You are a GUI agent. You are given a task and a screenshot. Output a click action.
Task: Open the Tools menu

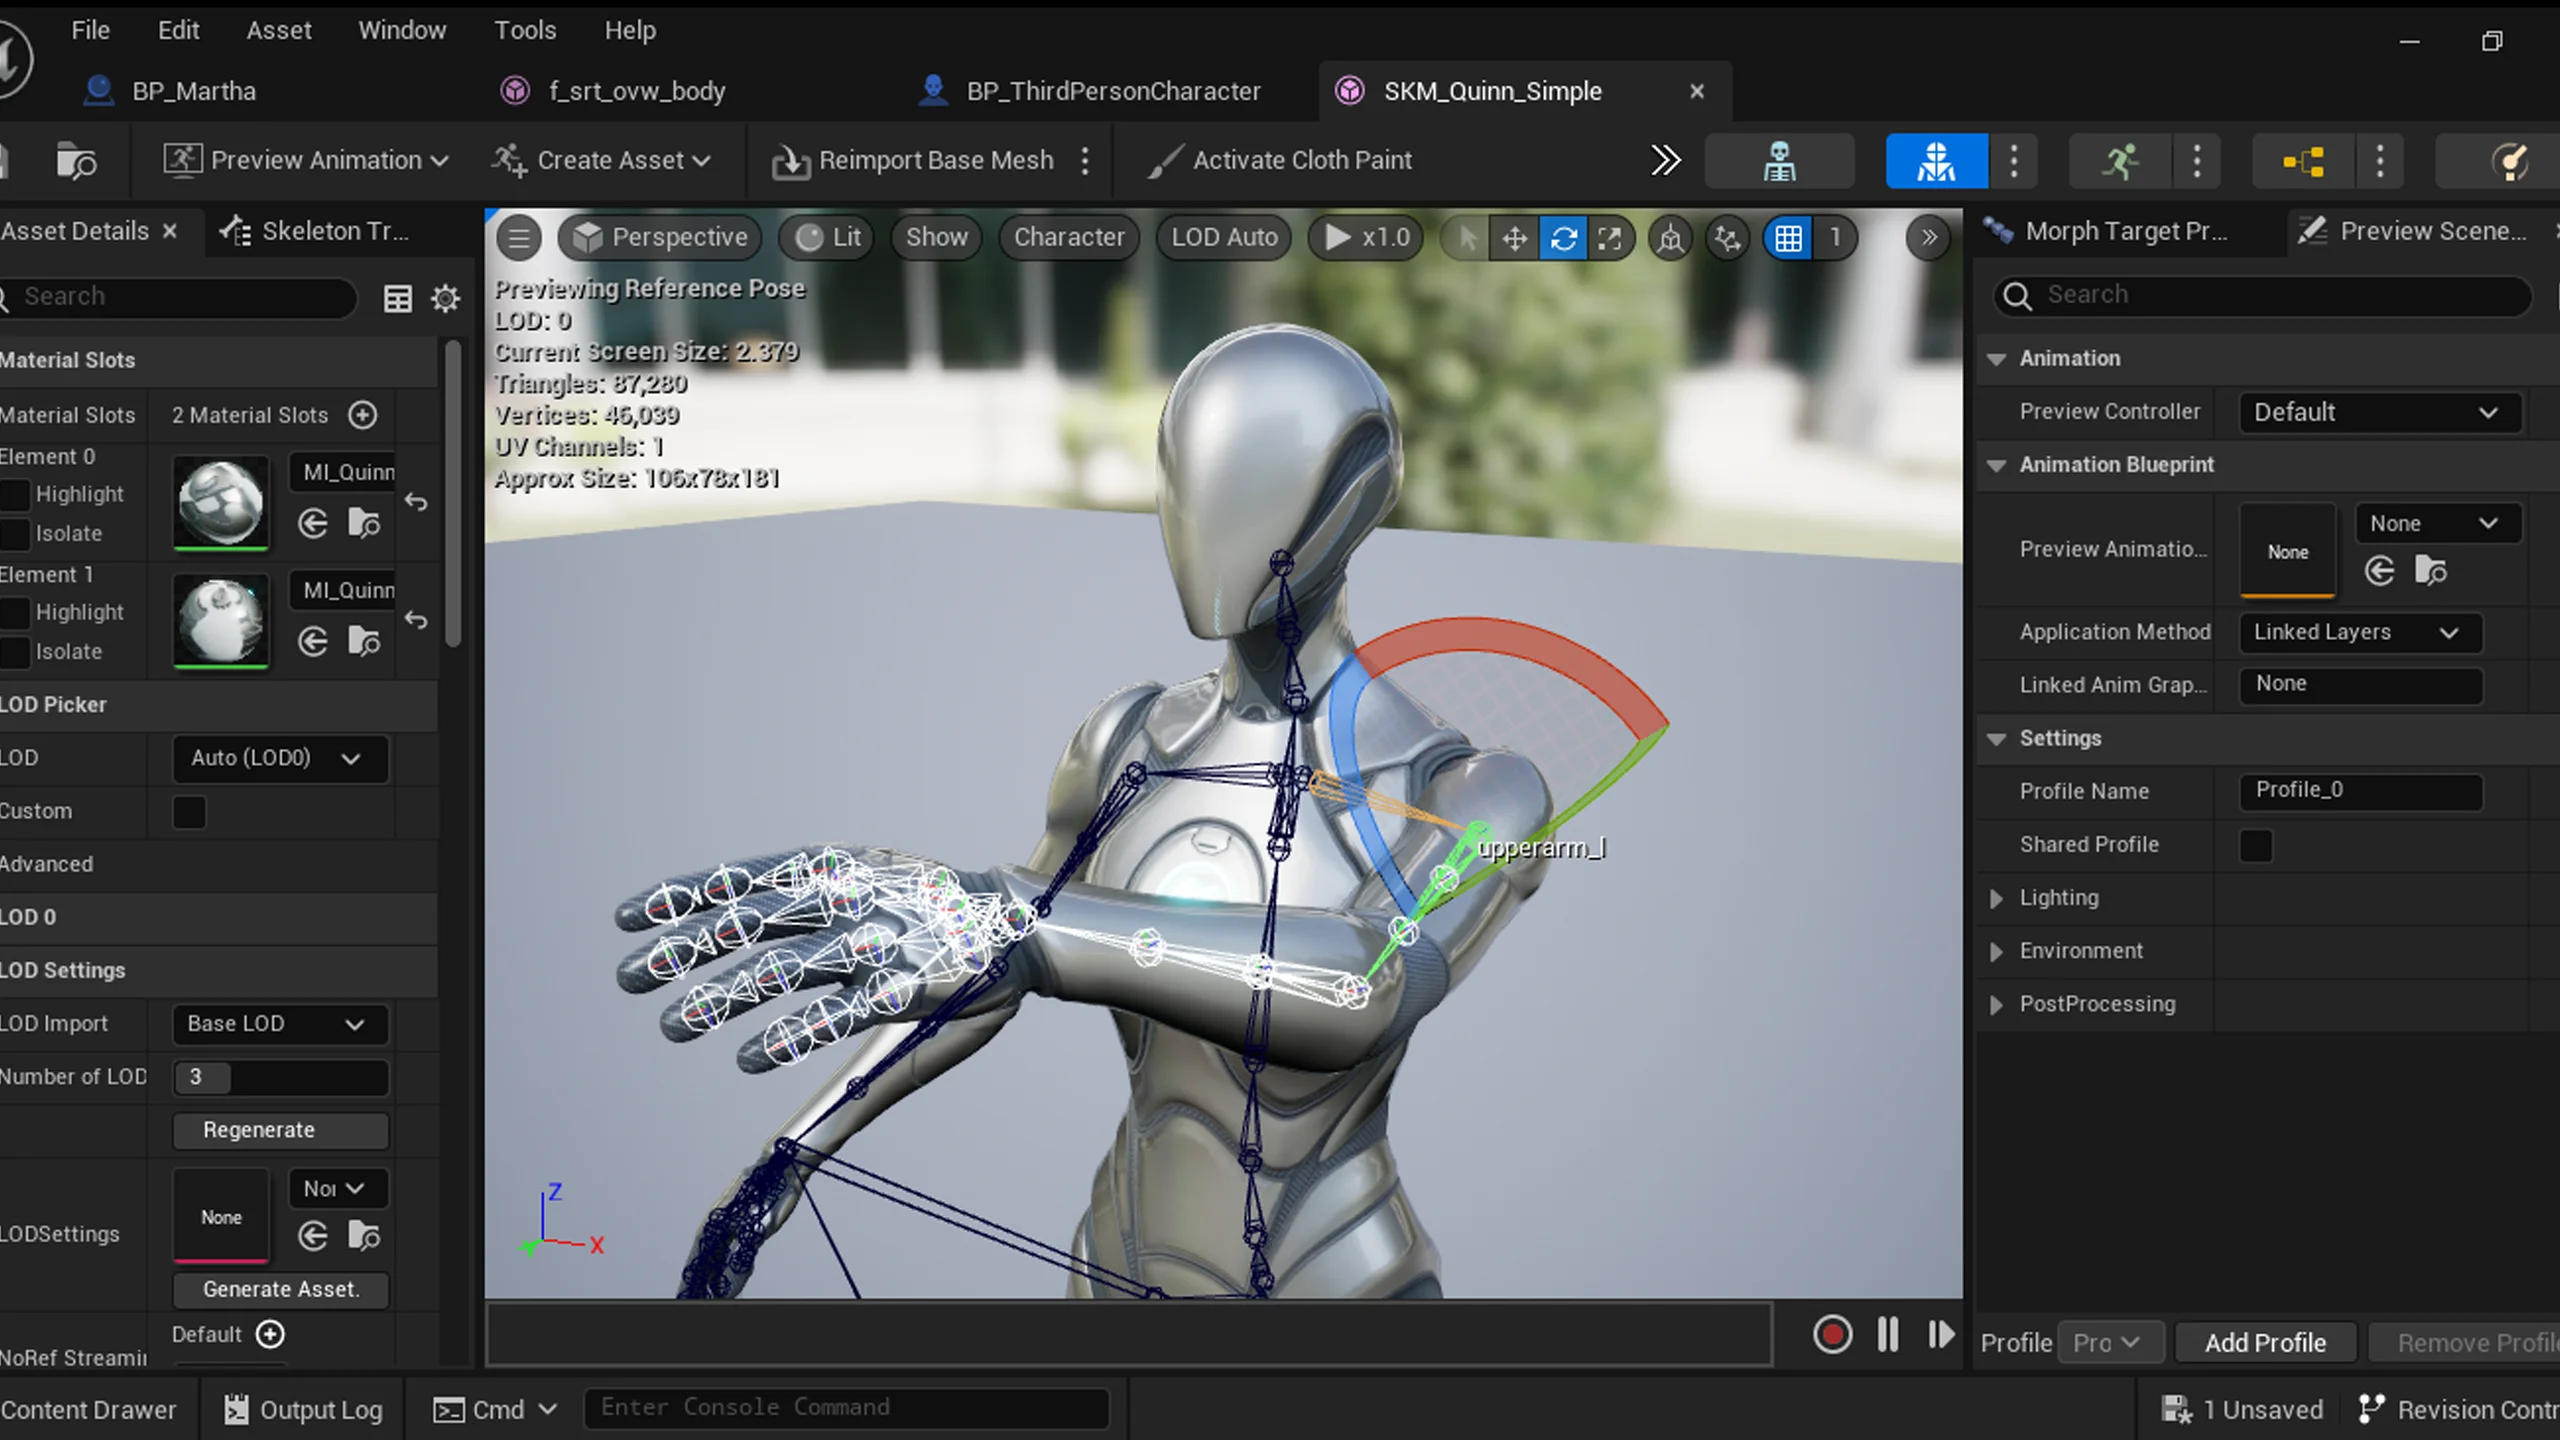pos(525,30)
